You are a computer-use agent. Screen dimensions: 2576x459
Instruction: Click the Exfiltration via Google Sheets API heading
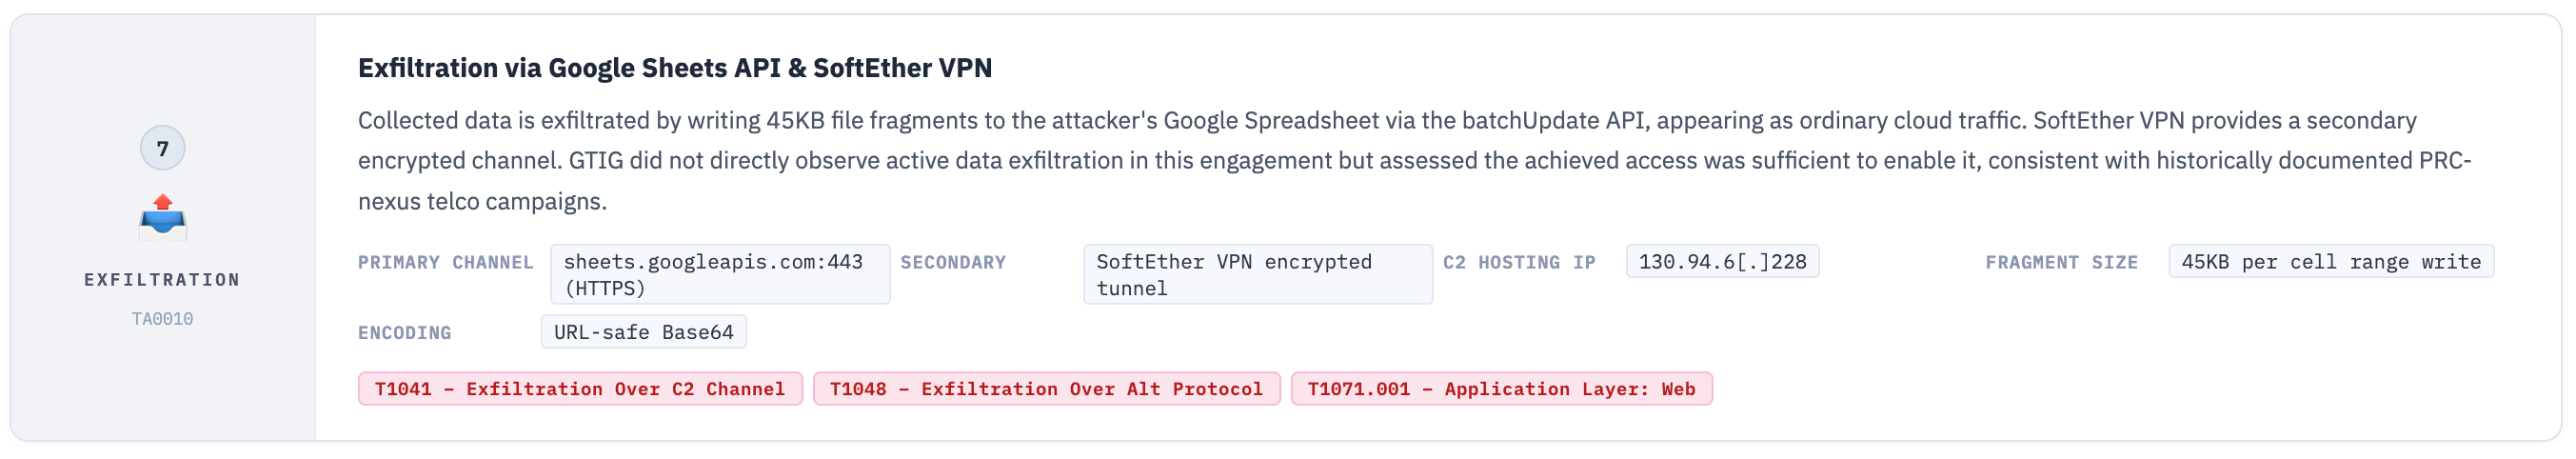[x=674, y=68]
